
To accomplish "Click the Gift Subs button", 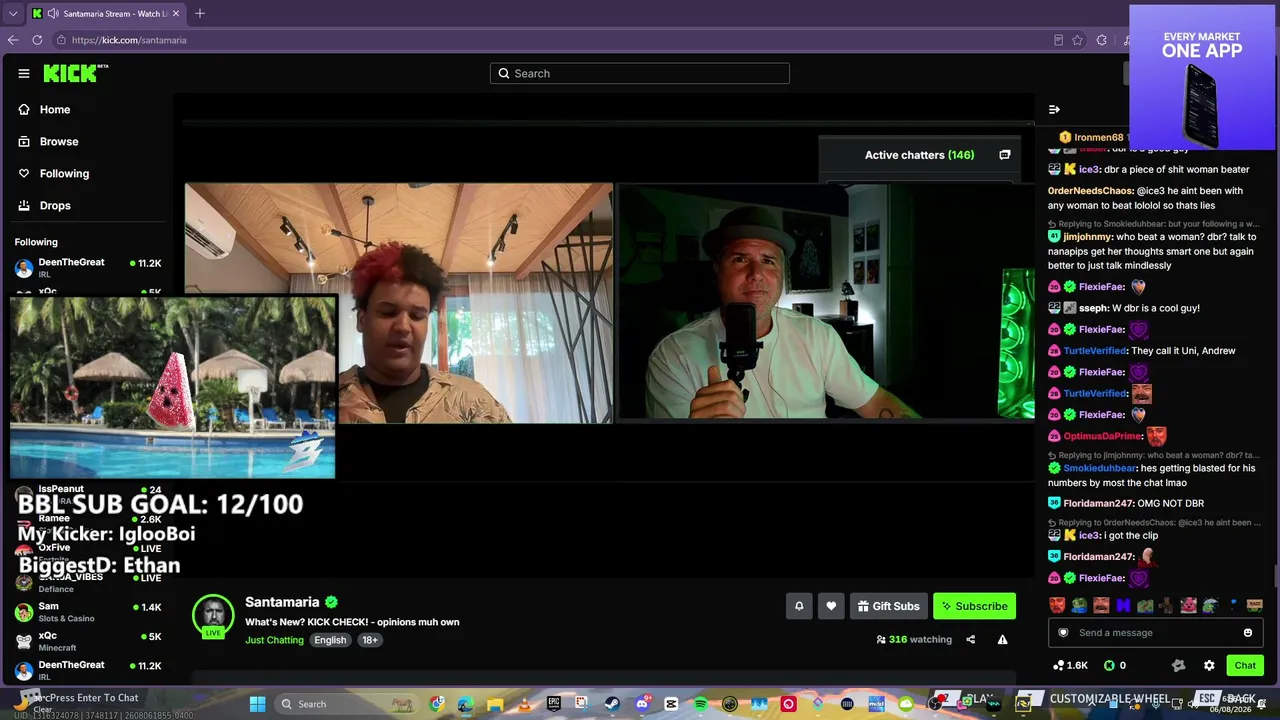I will point(888,606).
